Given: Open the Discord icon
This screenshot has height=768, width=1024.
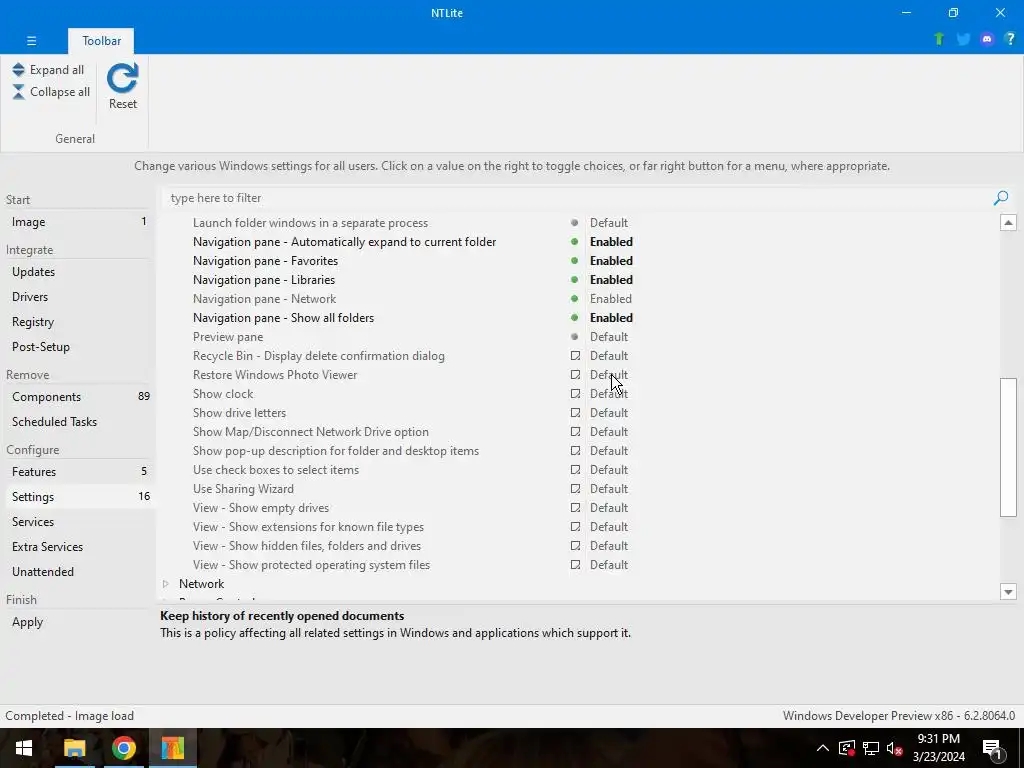Looking at the screenshot, I should pyautogui.click(x=987, y=39).
